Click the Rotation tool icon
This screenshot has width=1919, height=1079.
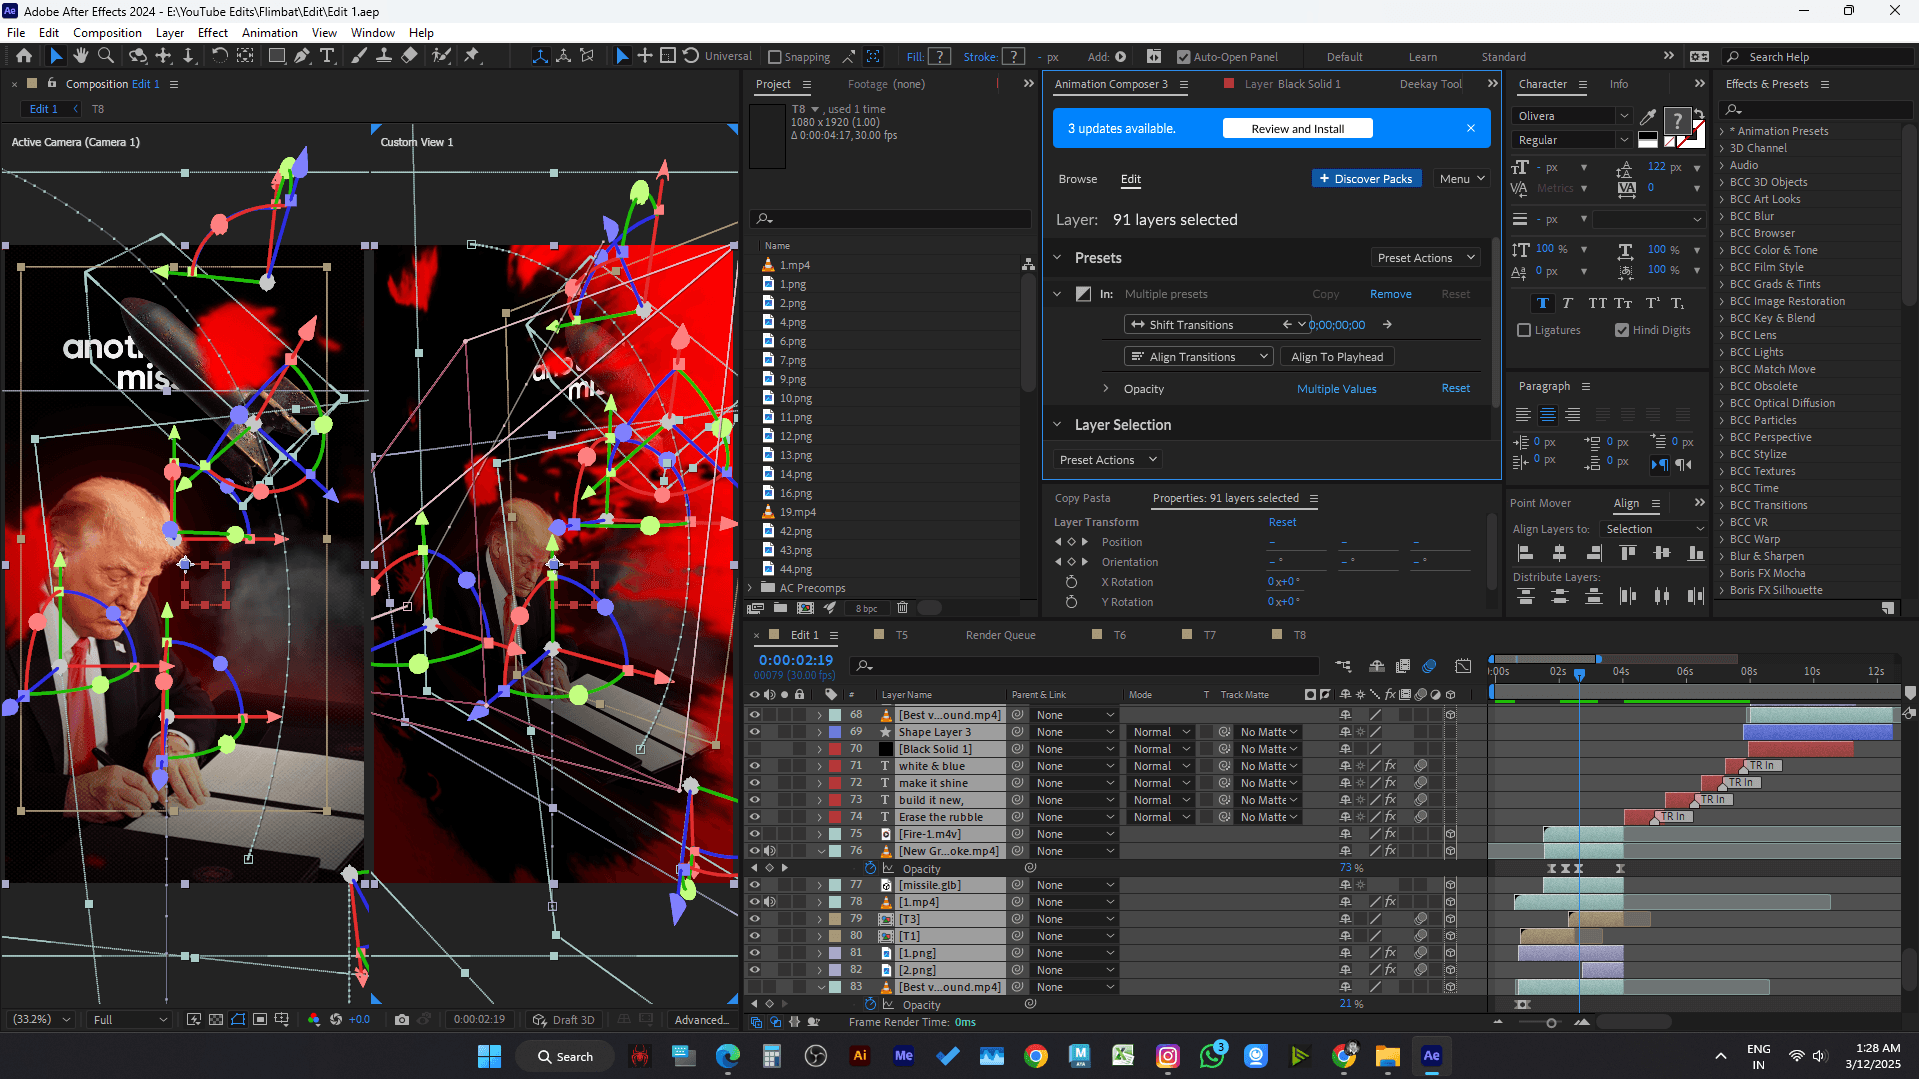tap(219, 56)
